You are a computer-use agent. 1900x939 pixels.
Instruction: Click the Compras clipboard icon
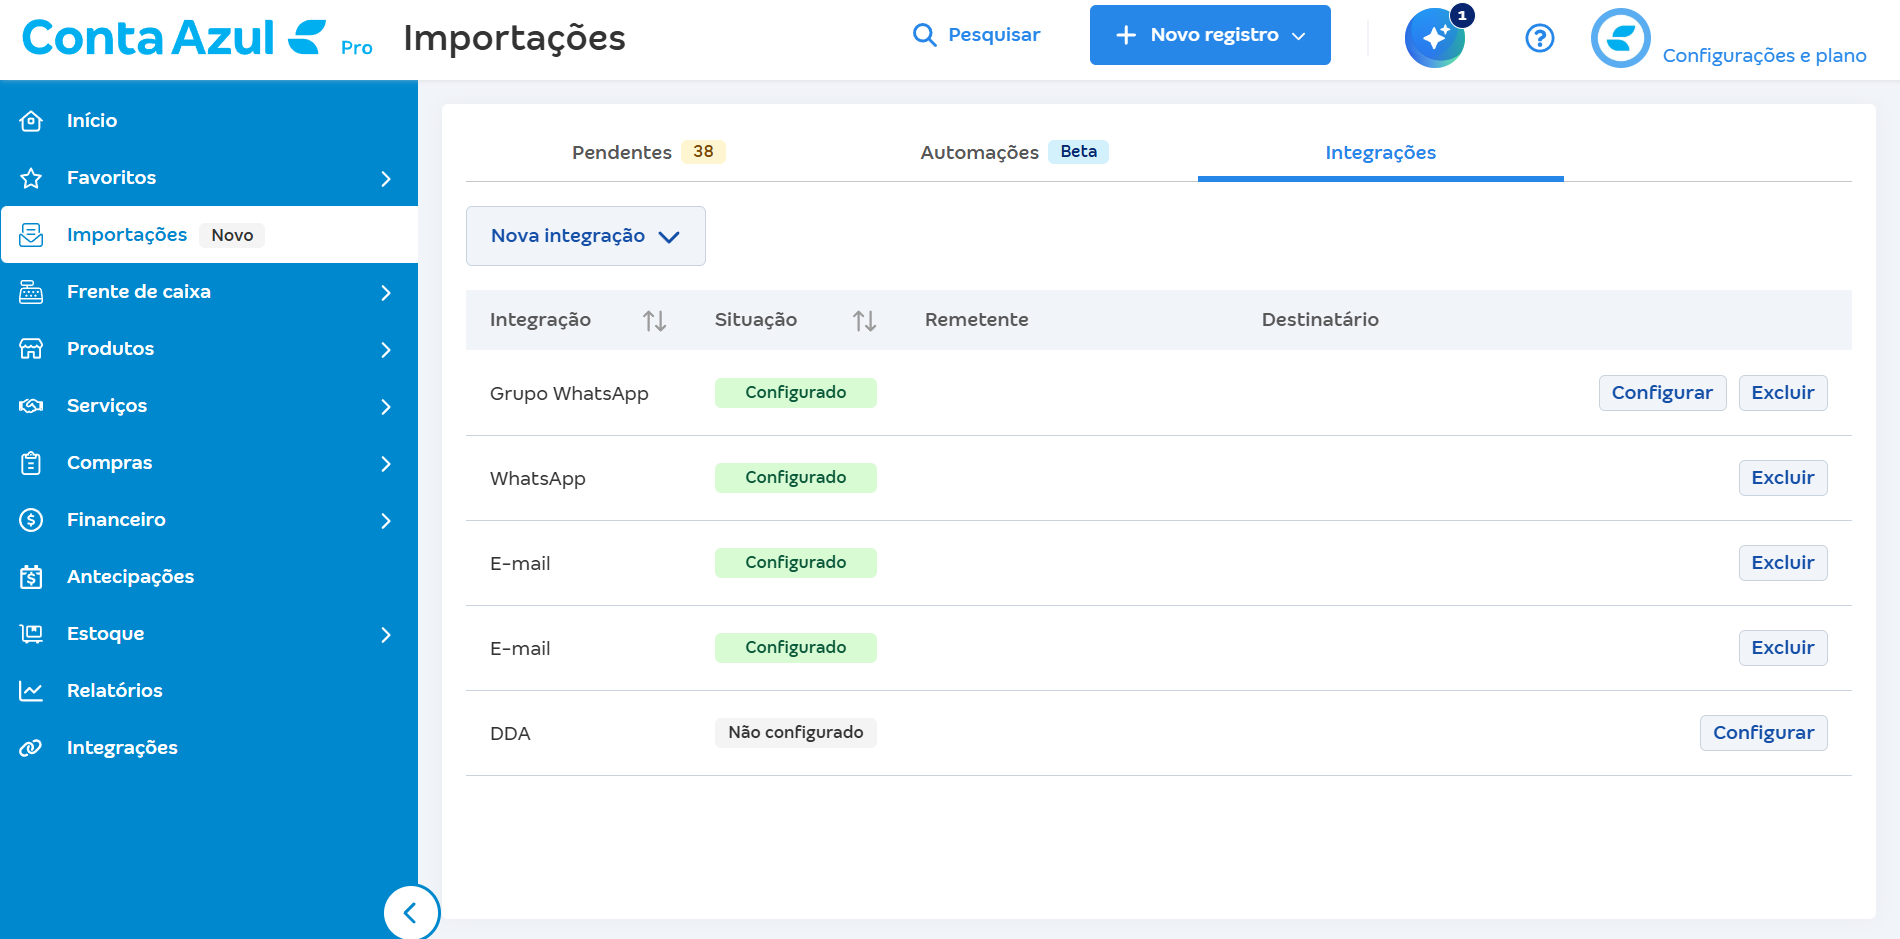click(x=31, y=463)
